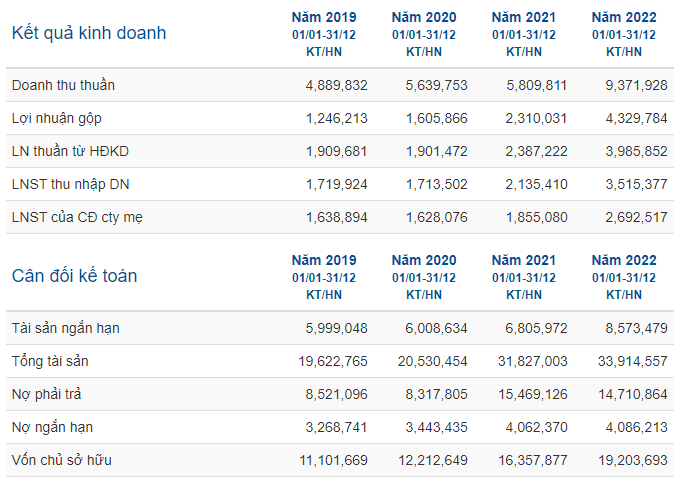Select LNST của CĐ cty mẹ row

340,217
